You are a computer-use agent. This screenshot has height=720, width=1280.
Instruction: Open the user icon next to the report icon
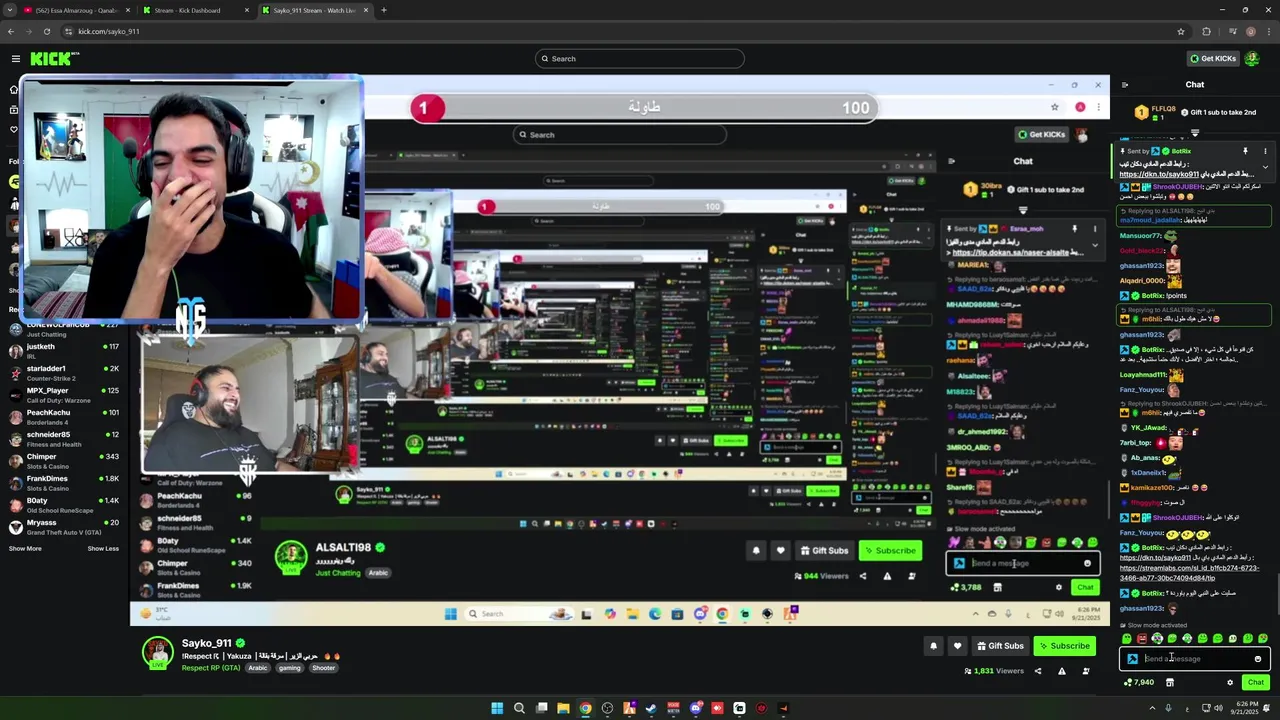(1086, 671)
